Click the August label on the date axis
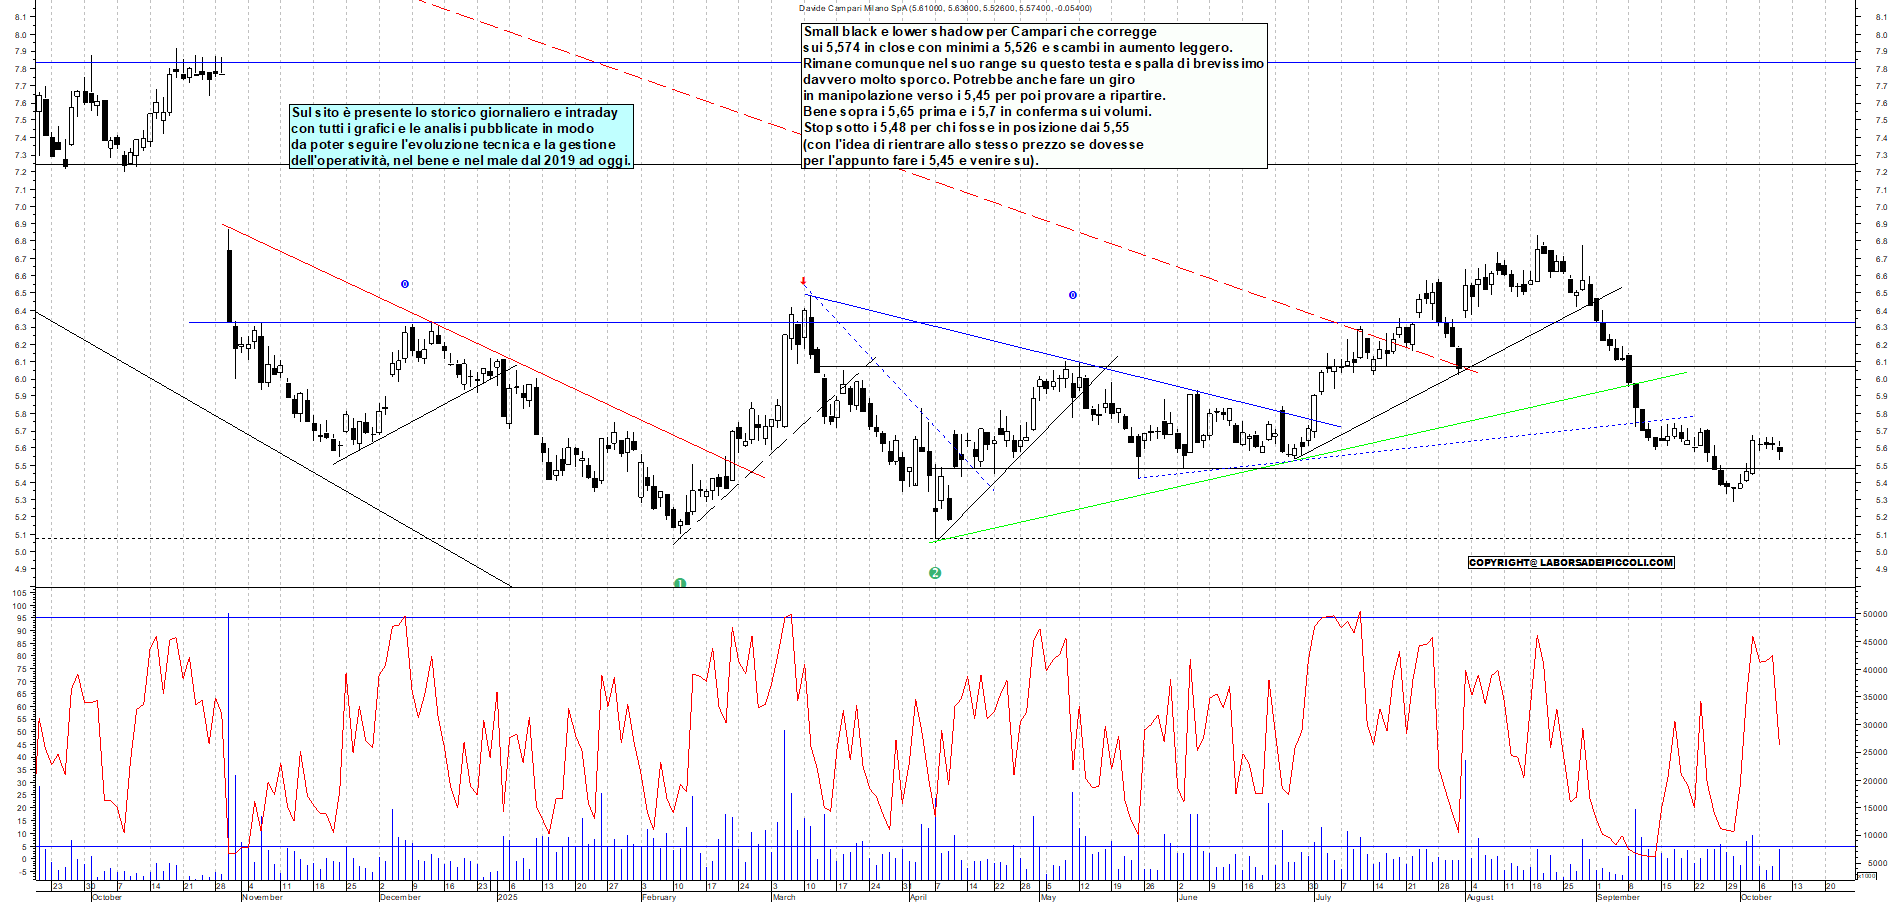Image resolution: width=1890 pixels, height=902 pixels. click(1479, 897)
